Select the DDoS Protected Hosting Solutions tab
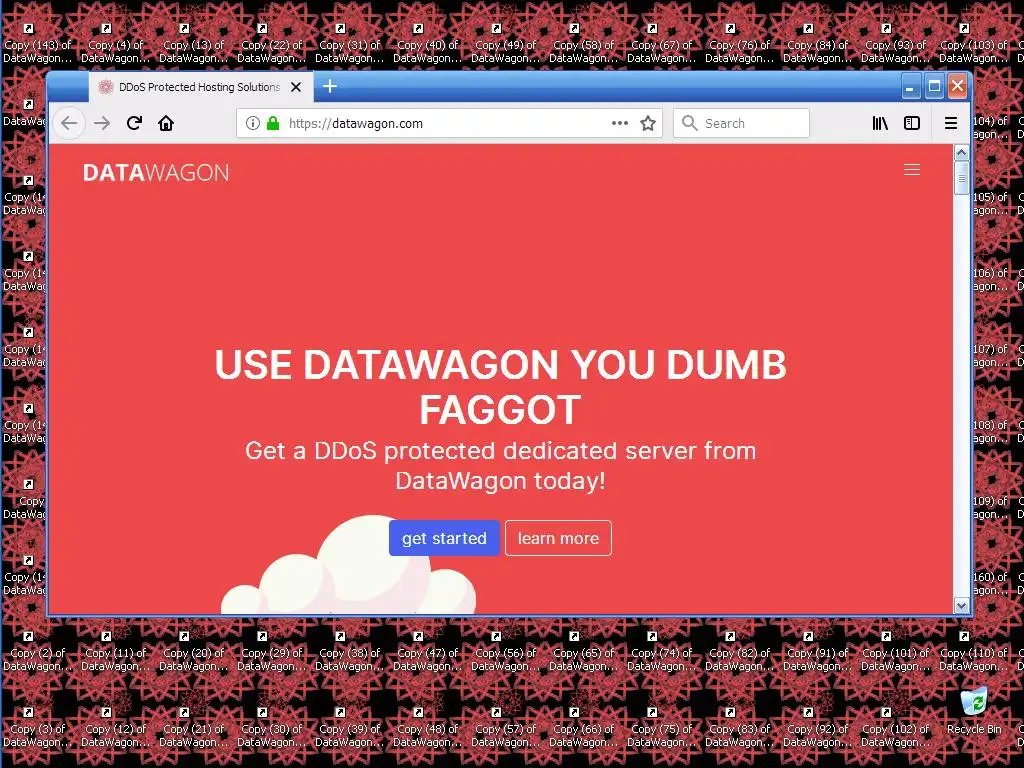Image resolution: width=1024 pixels, height=768 pixels. pyautogui.click(x=200, y=87)
